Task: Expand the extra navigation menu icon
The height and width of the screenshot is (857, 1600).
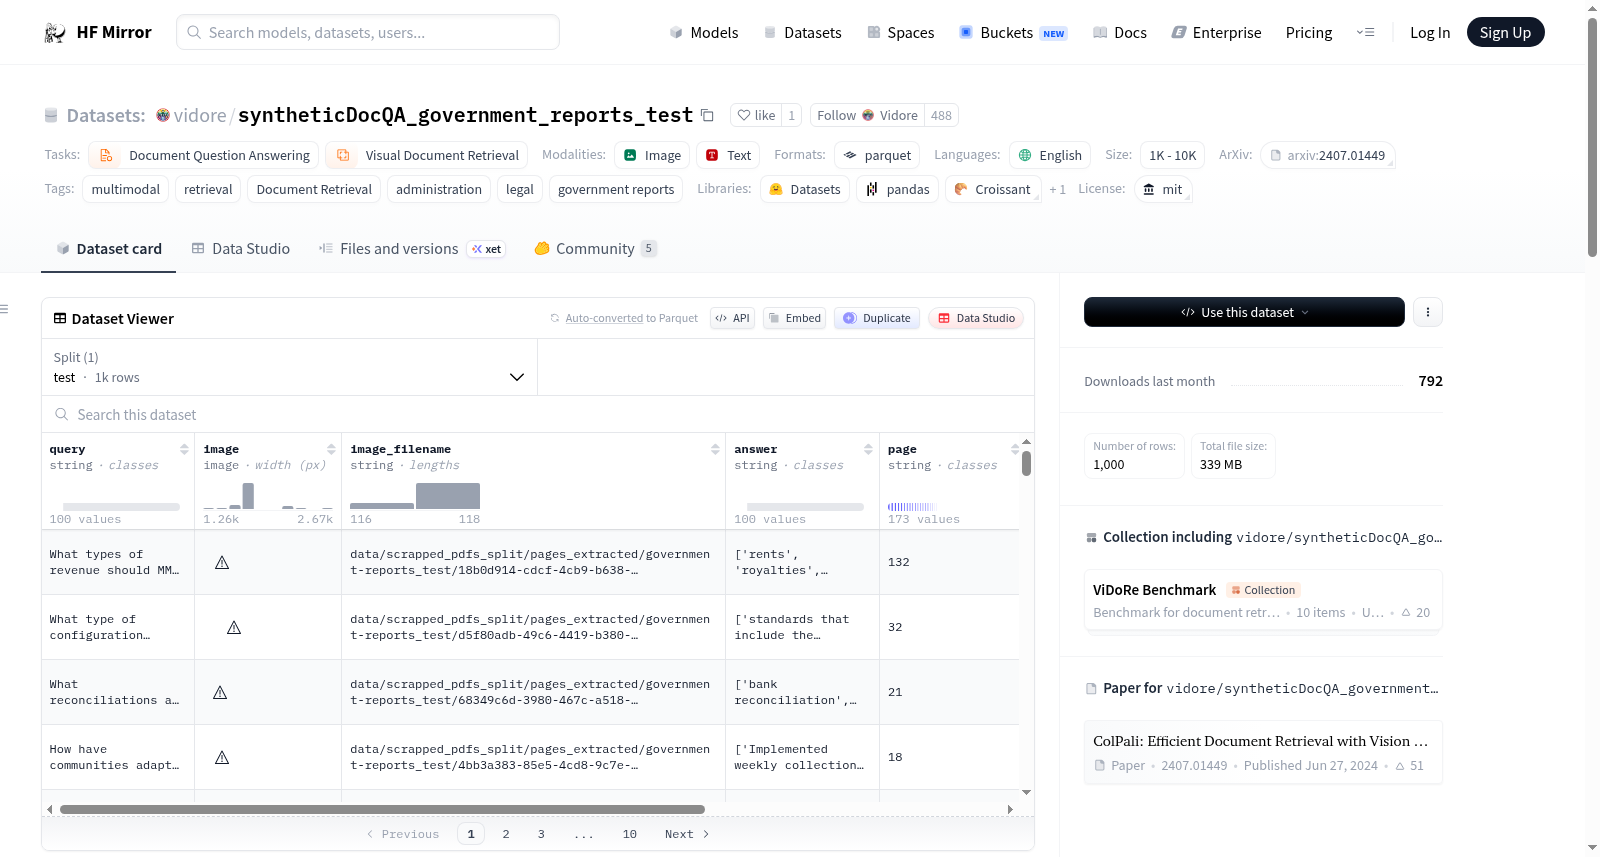Action: 1365,32
